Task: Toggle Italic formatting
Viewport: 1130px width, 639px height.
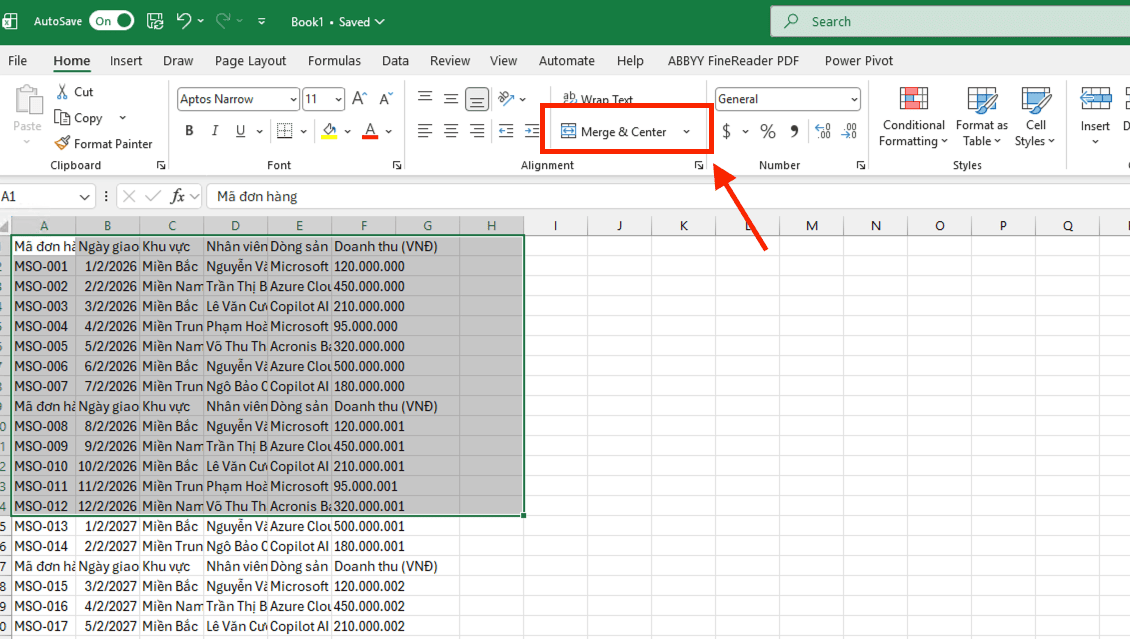Action: [214, 131]
